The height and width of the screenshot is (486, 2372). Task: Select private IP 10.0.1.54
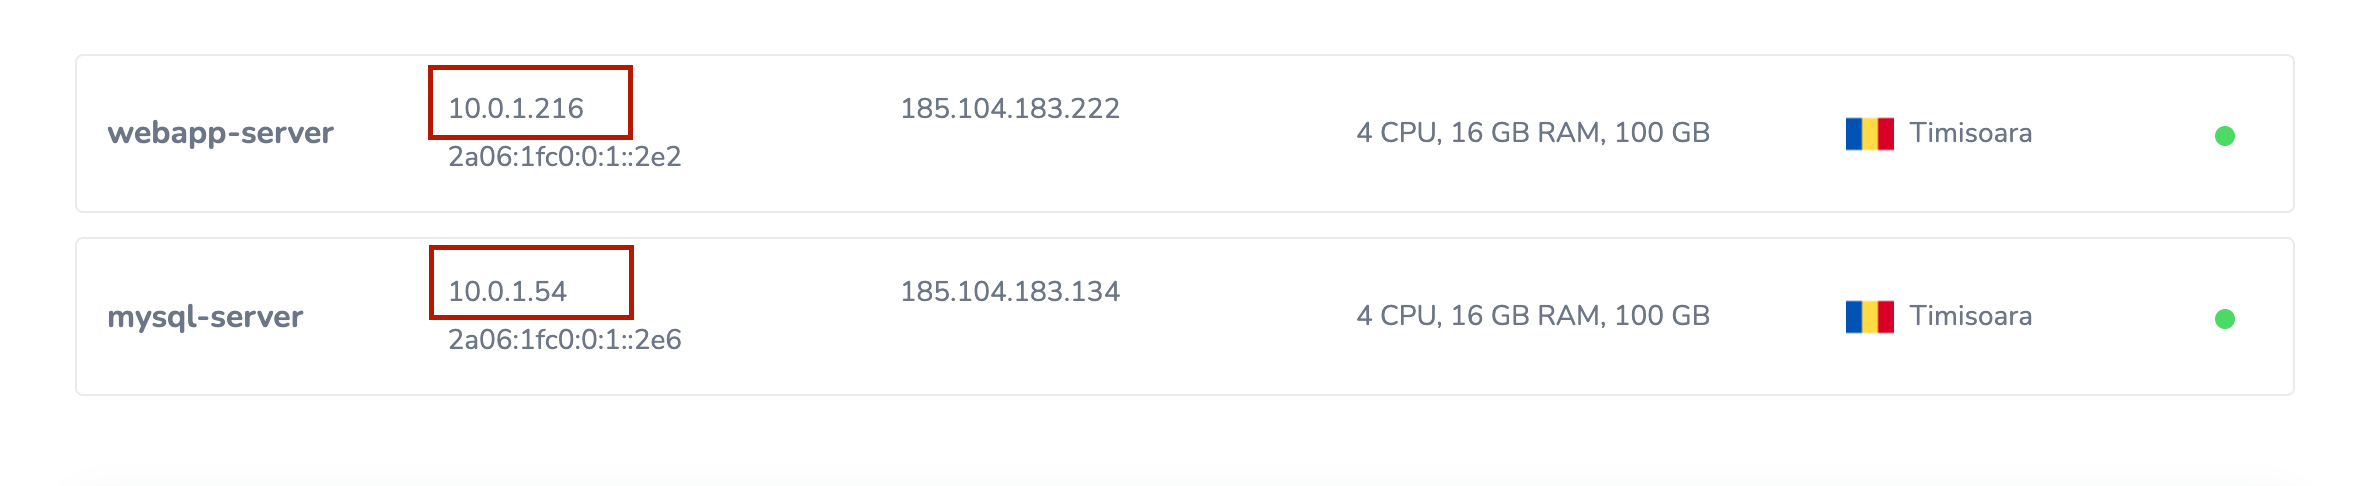(x=507, y=291)
